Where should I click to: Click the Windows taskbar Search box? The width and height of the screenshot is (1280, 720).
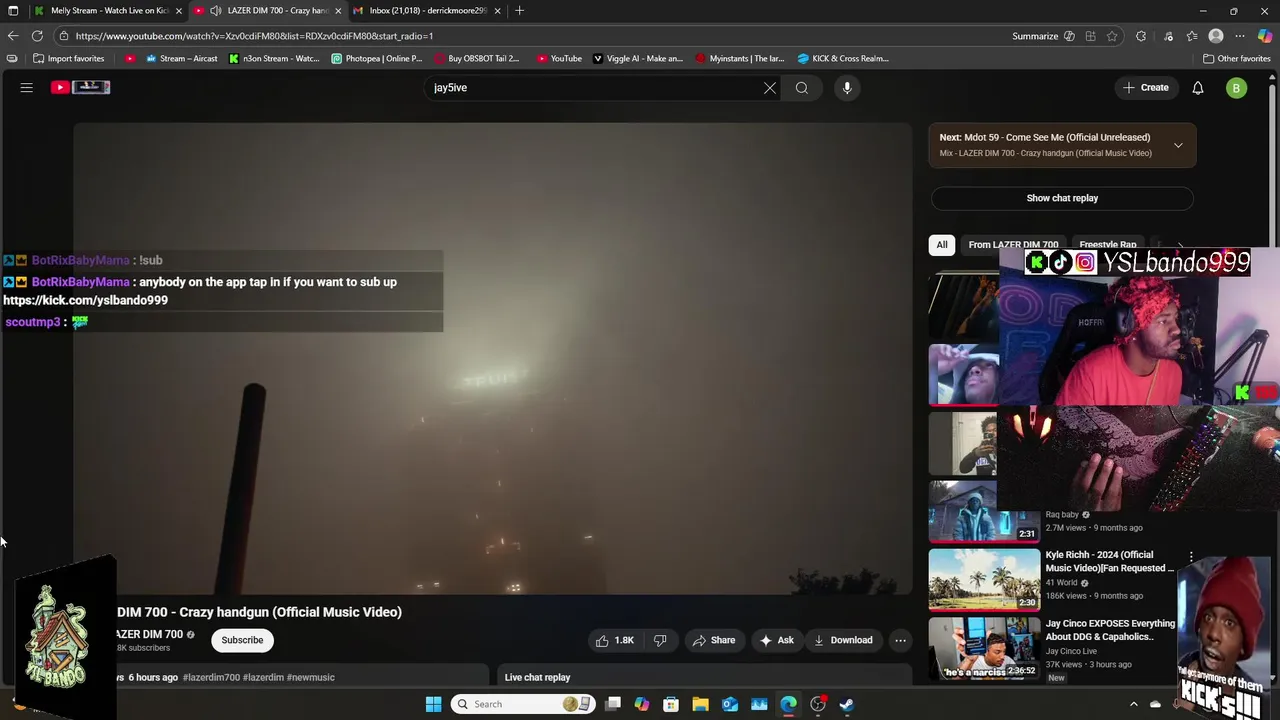point(522,704)
